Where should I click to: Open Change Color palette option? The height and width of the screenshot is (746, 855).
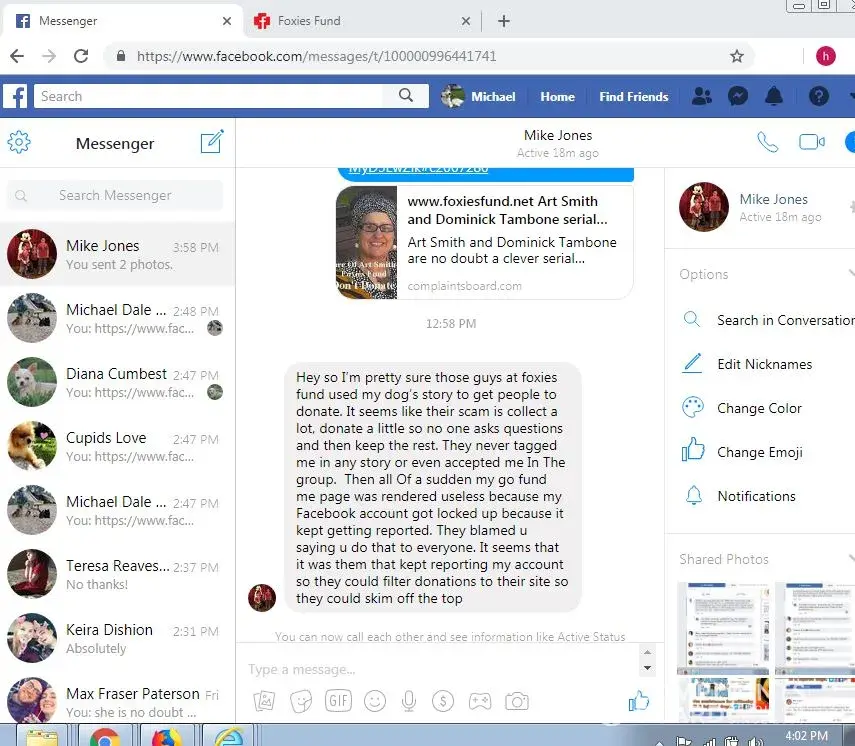click(x=759, y=408)
